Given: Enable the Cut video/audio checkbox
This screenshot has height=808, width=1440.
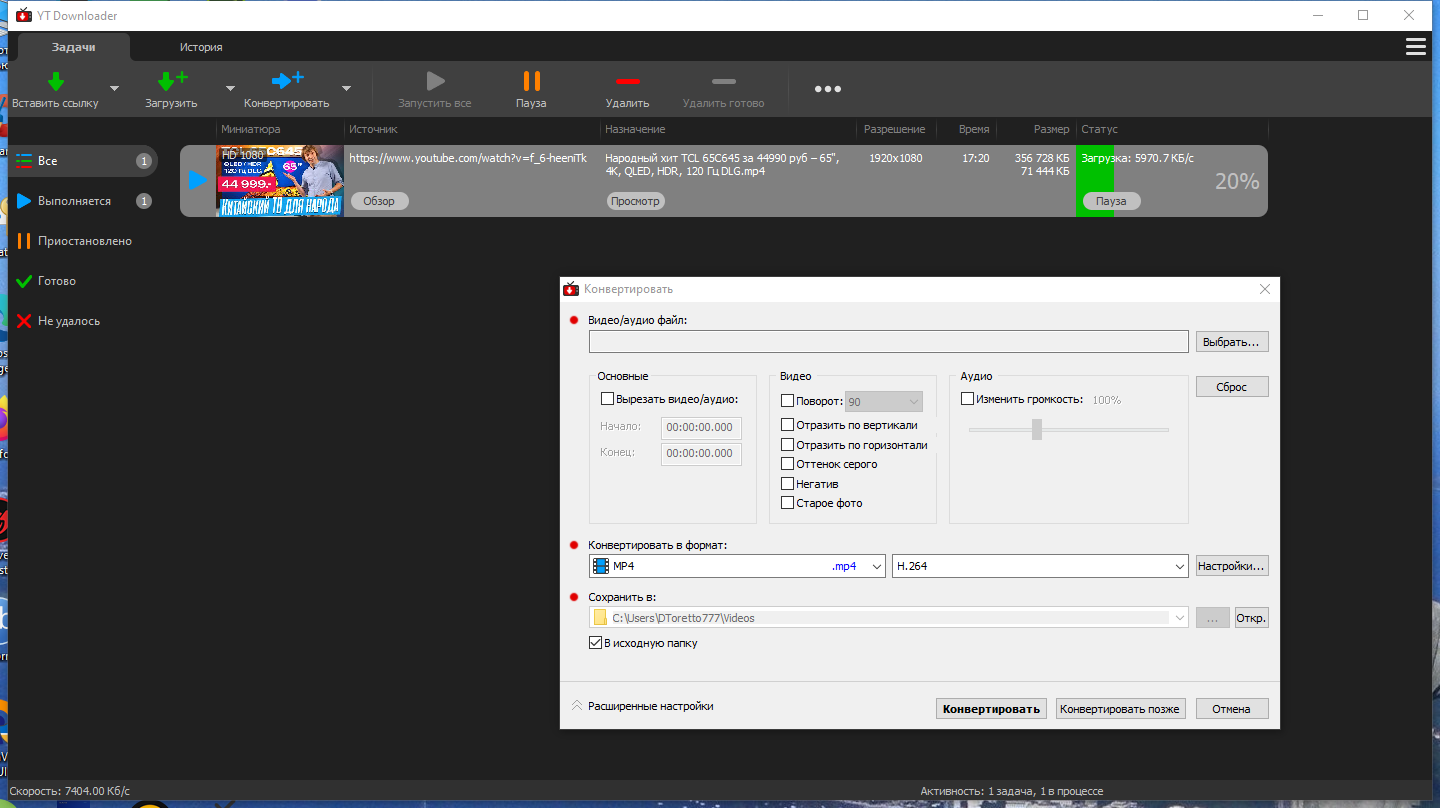Looking at the screenshot, I should click(607, 399).
